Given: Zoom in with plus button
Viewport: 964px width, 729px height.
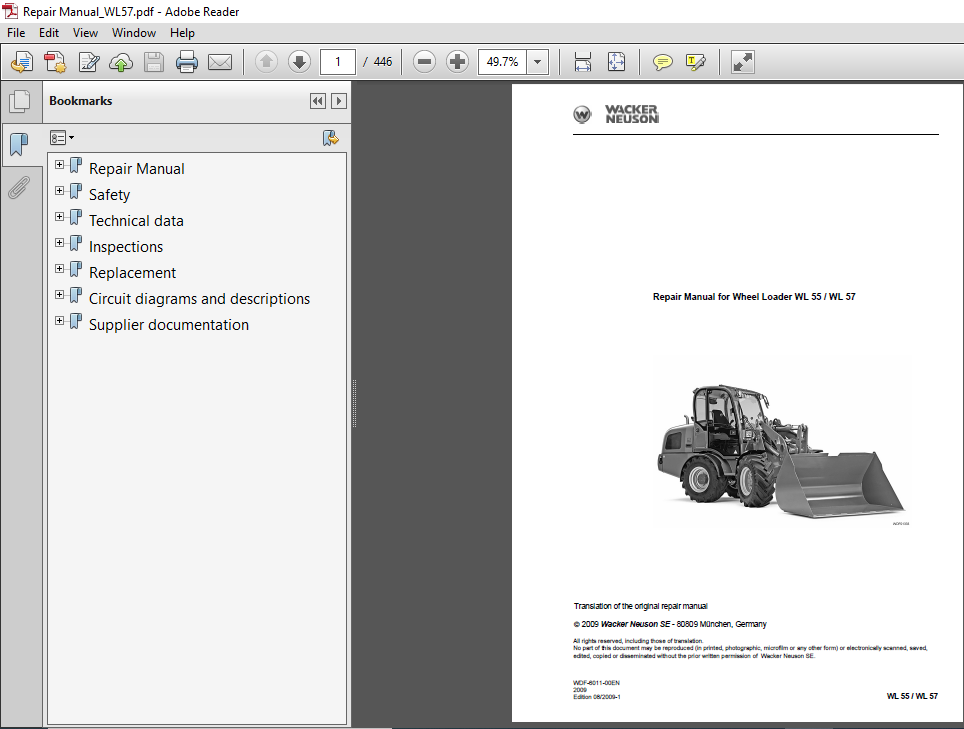Looking at the screenshot, I should point(457,61).
